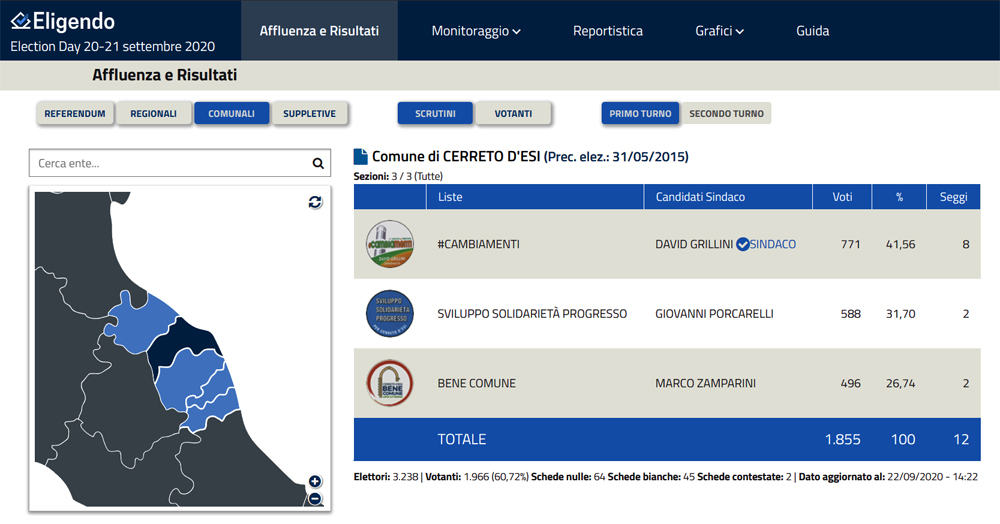Select the Regionali election type
This screenshot has height=524, width=1000.
(x=154, y=114)
